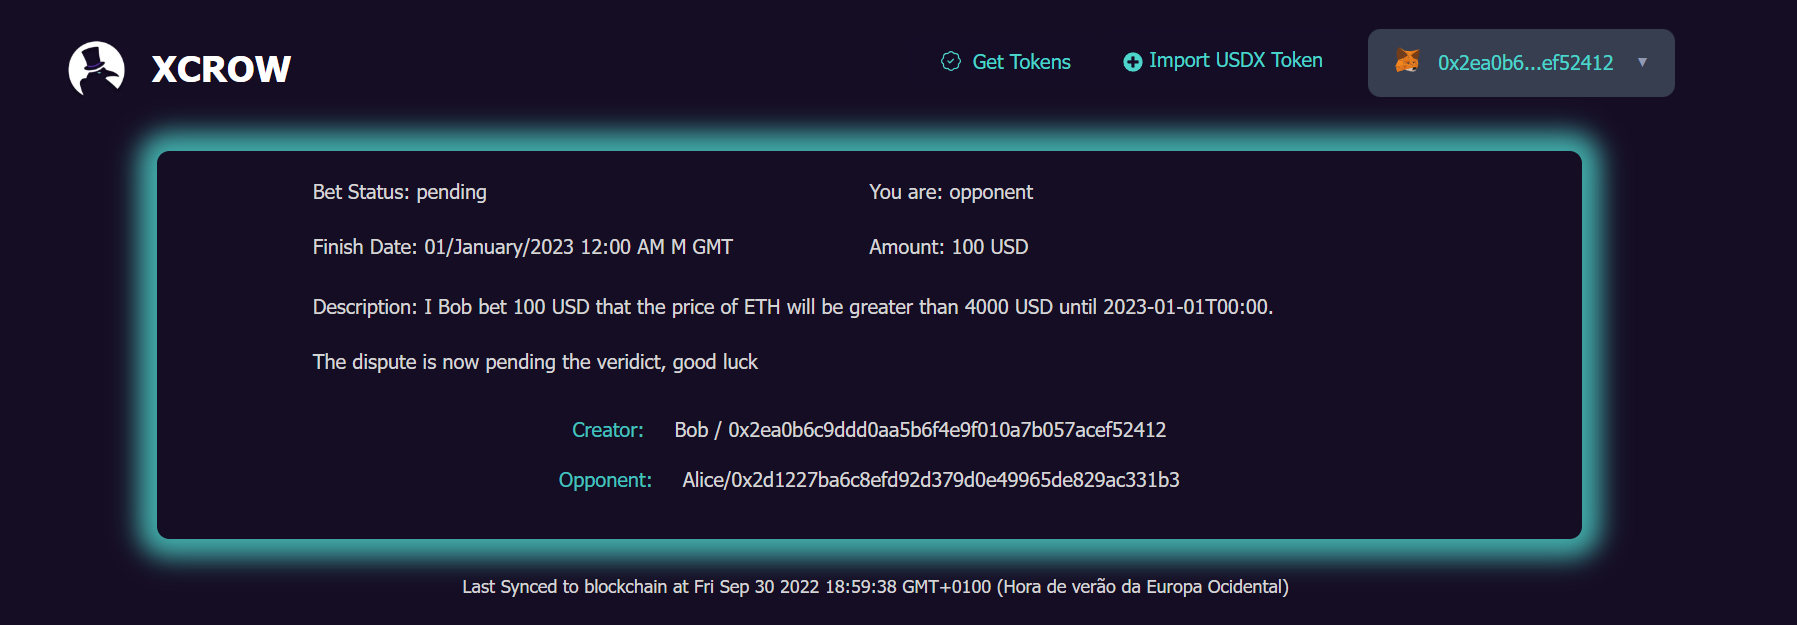Click the MetaMask fox icon

1407,61
